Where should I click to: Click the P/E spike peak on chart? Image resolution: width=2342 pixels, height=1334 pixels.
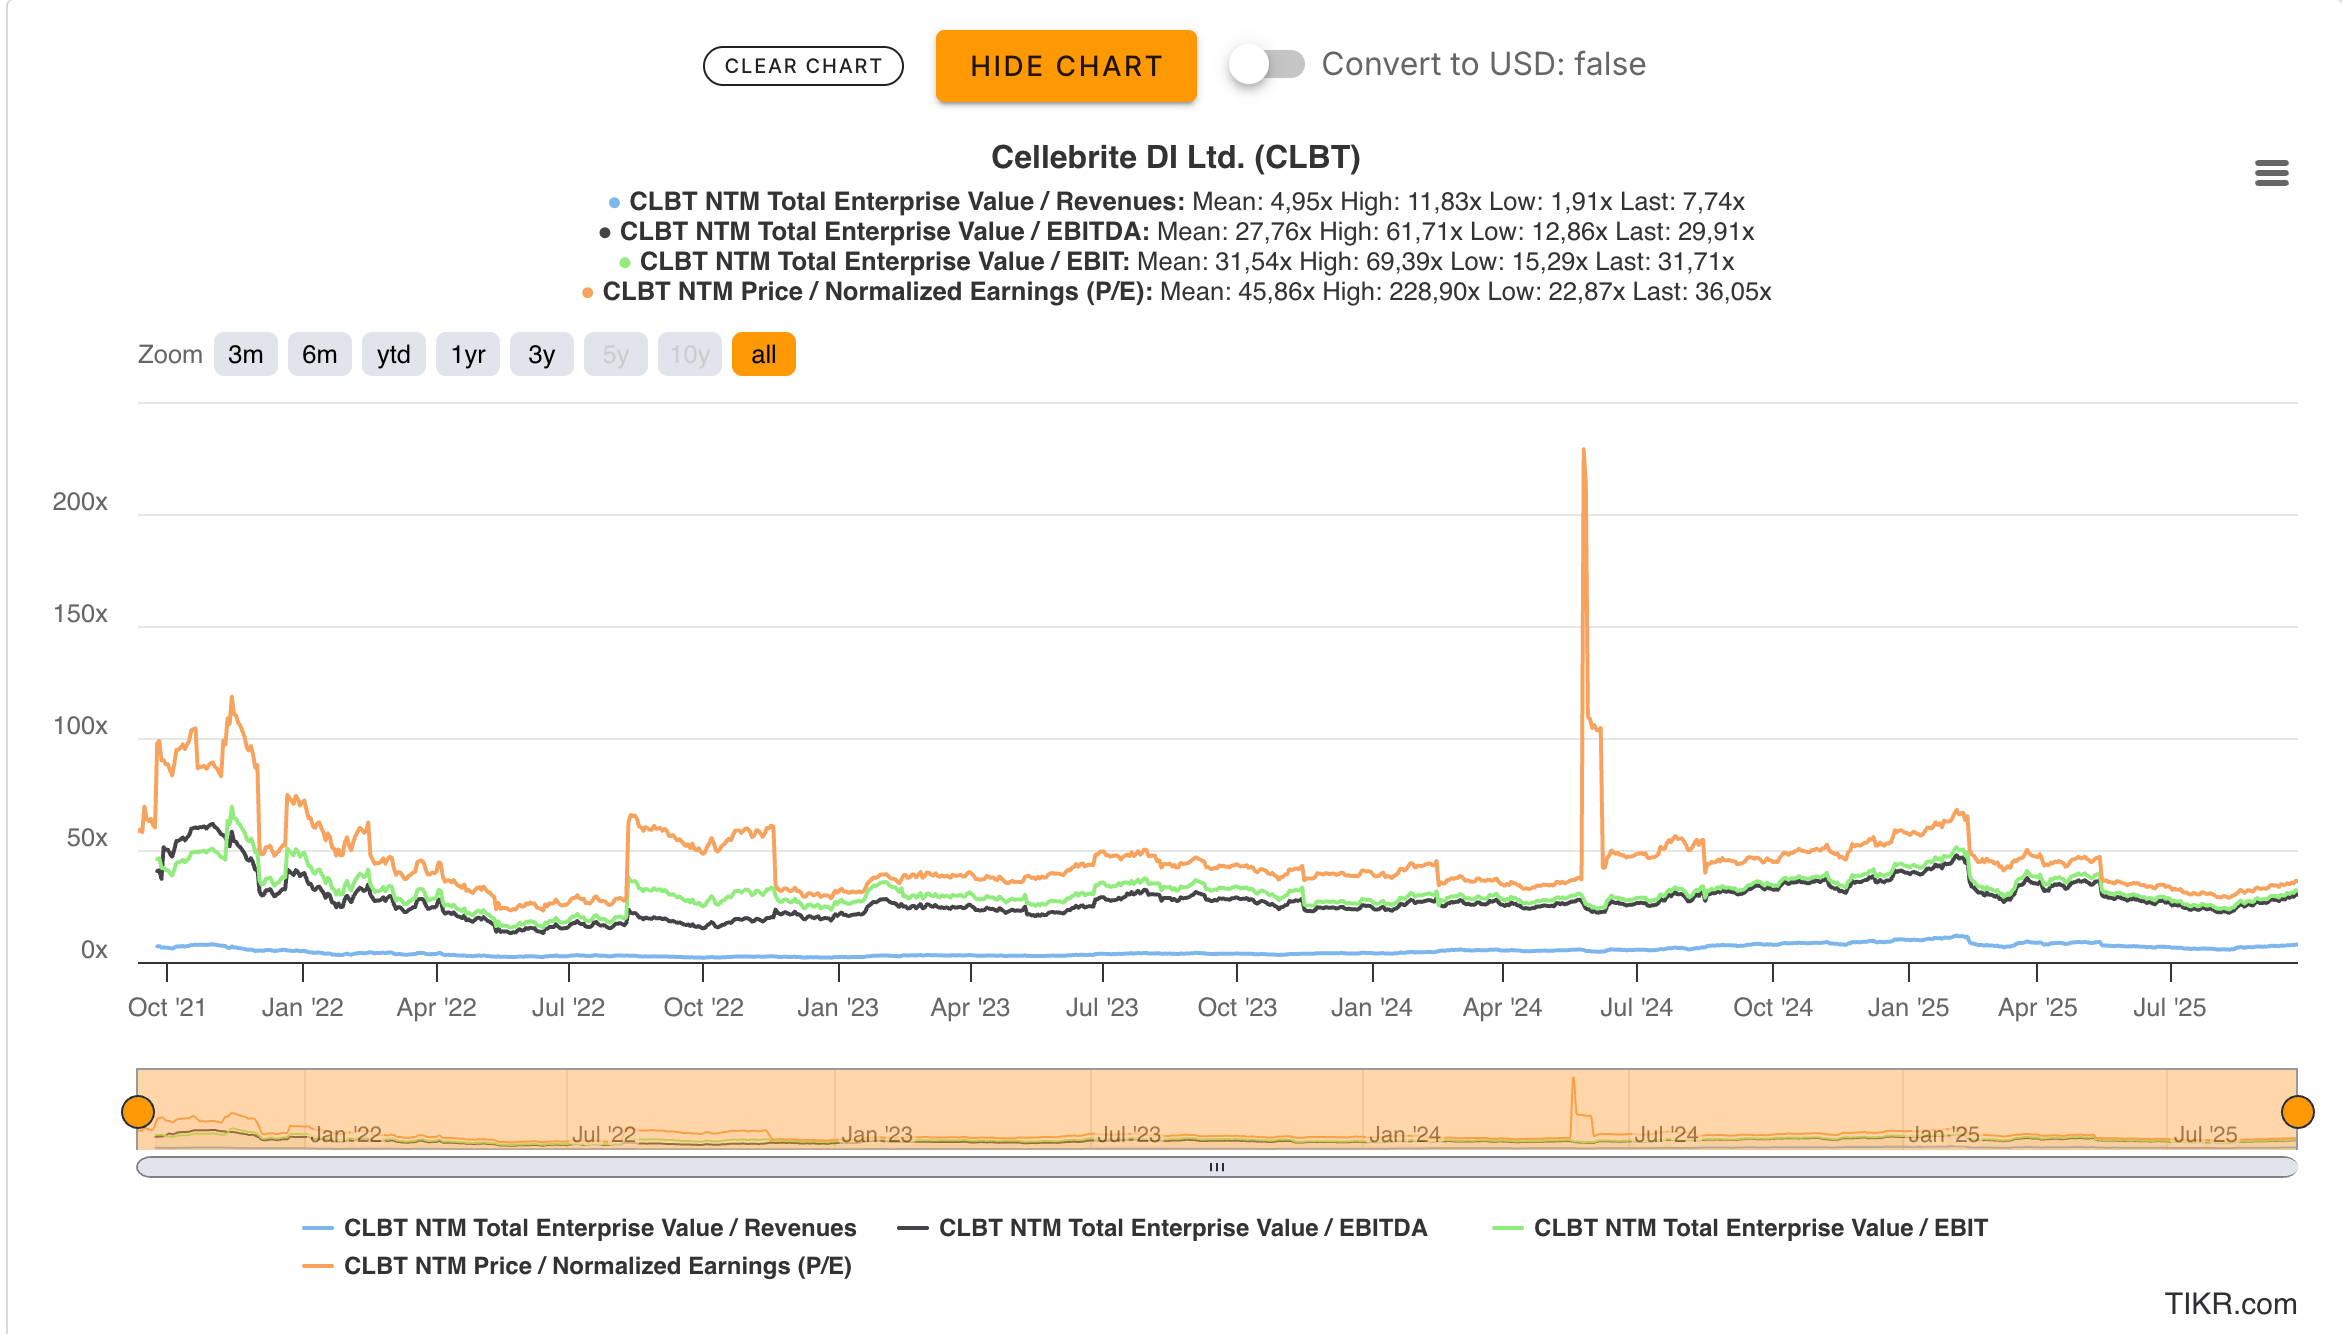1583,451
